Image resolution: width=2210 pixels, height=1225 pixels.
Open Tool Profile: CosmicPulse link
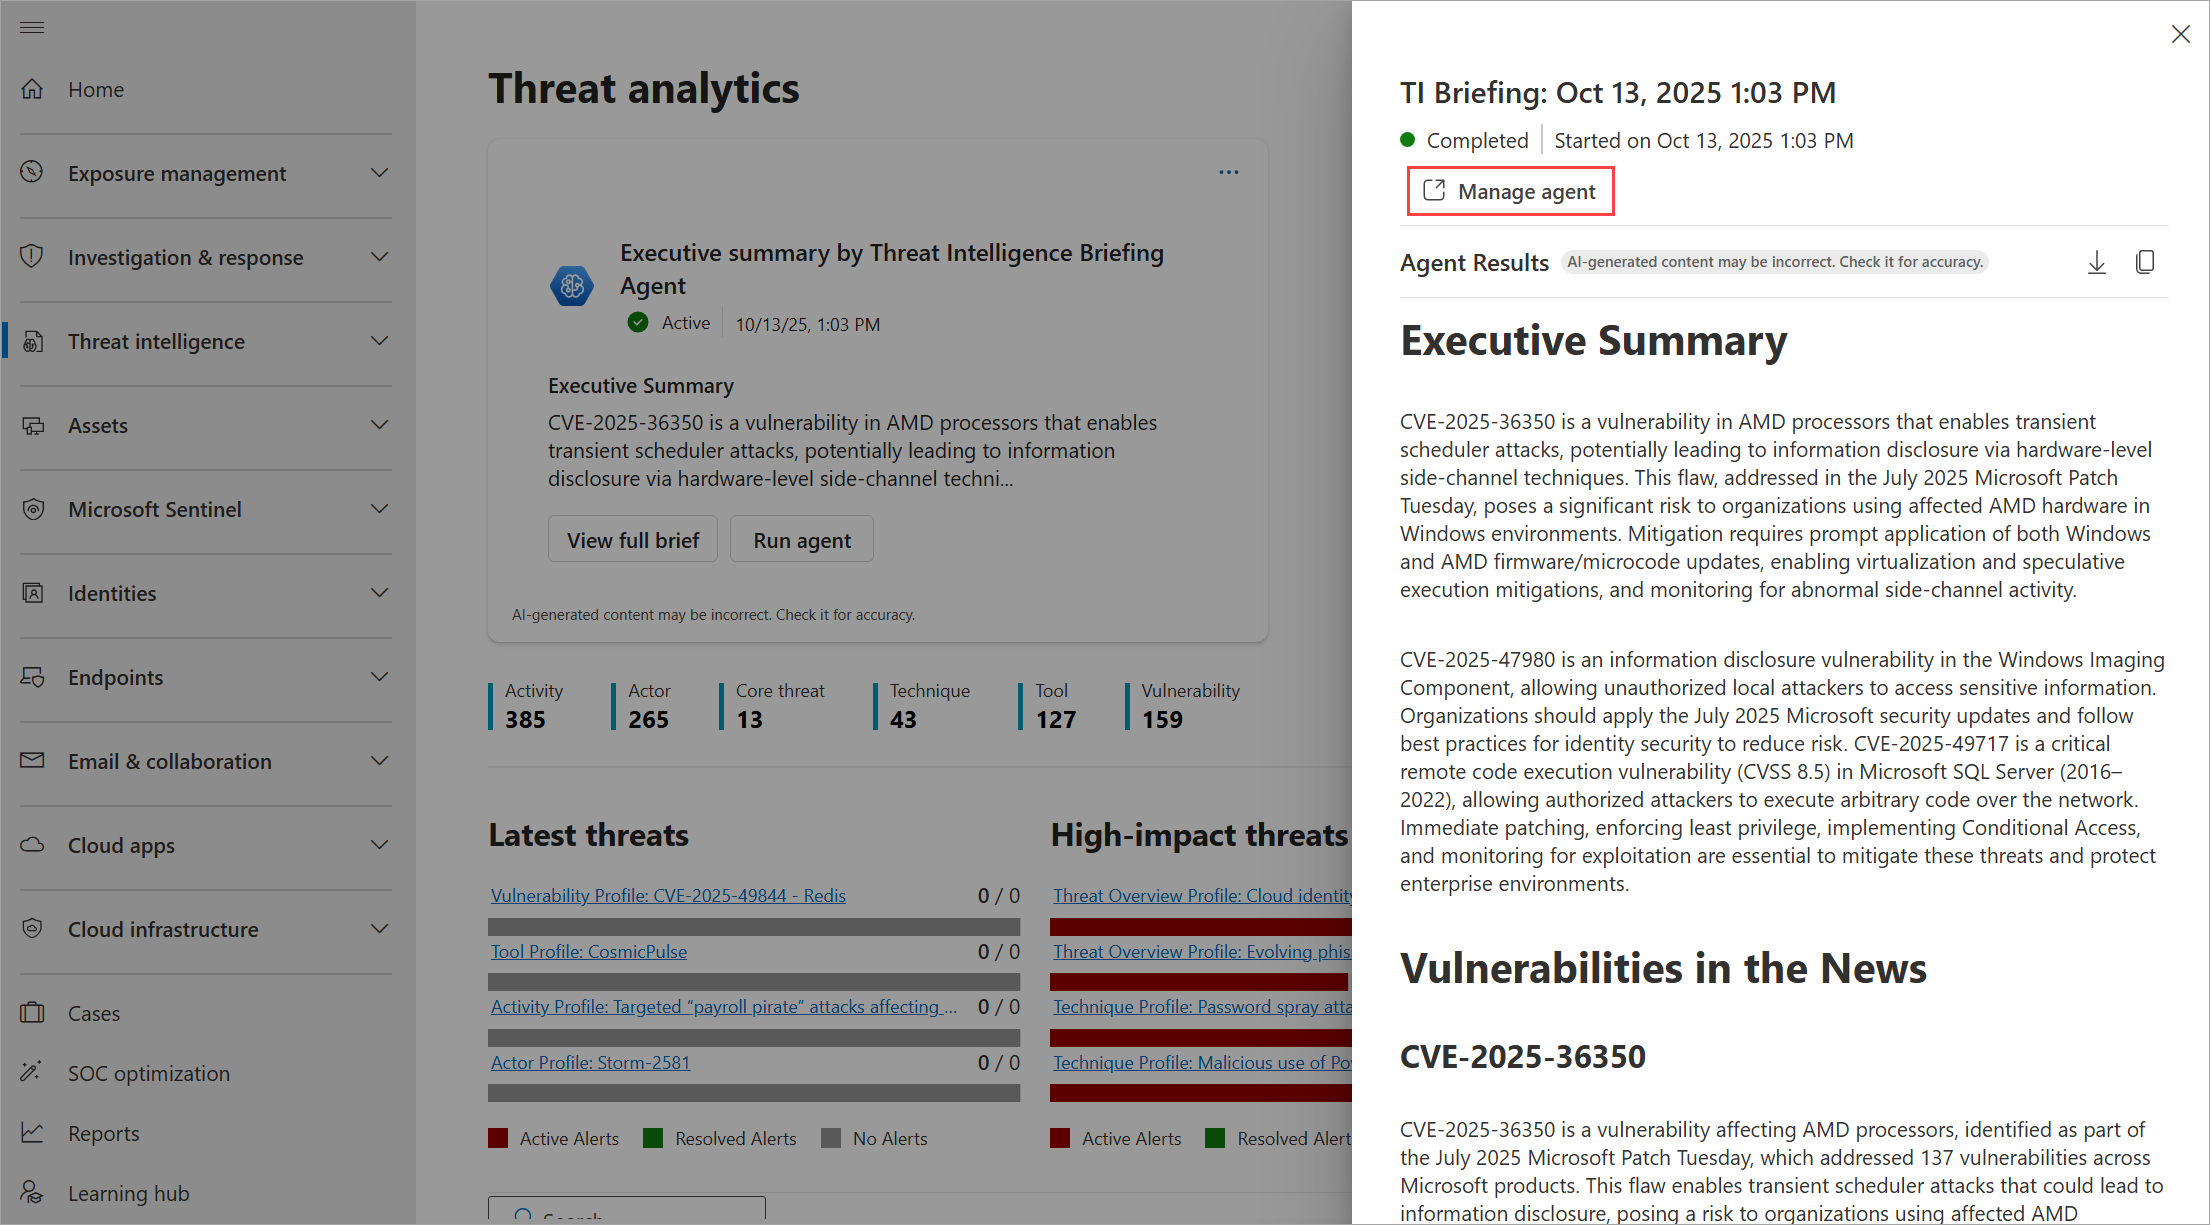click(x=589, y=951)
